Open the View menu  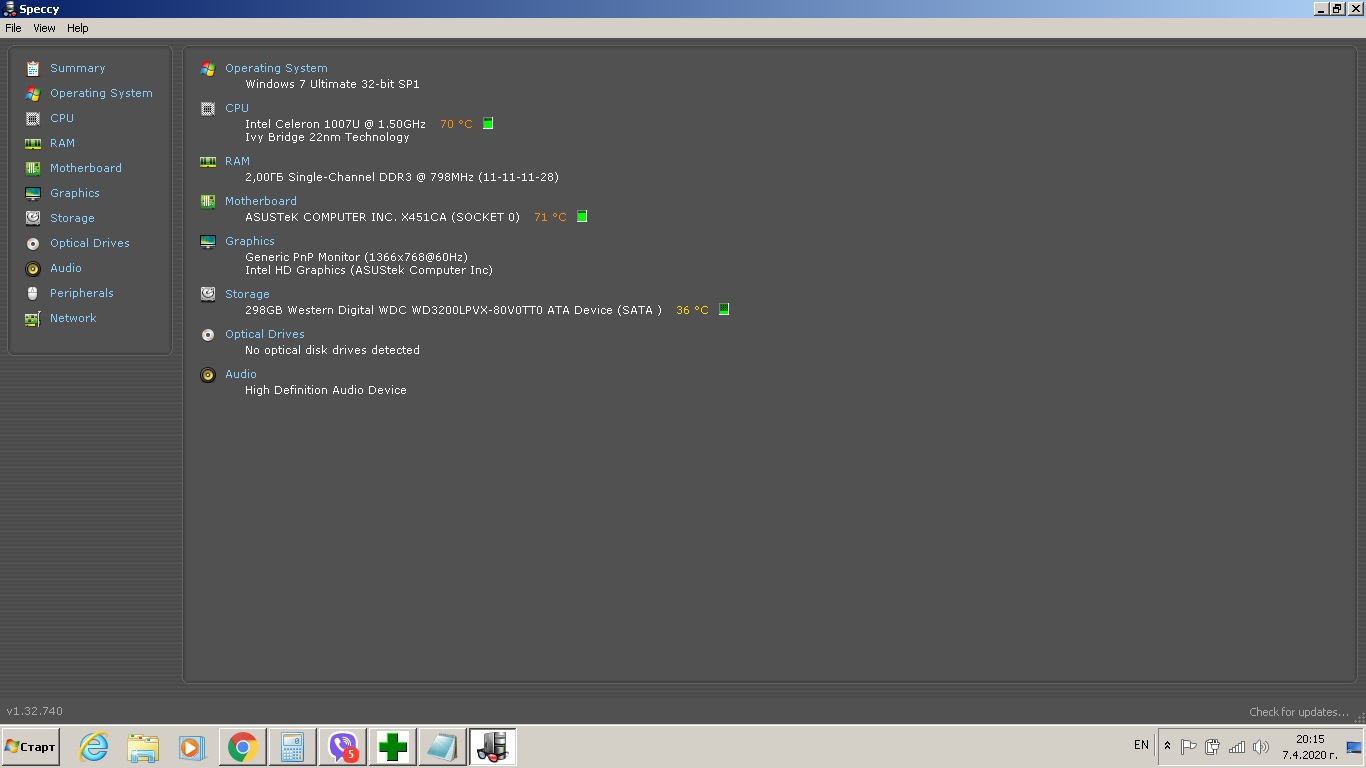click(x=44, y=28)
